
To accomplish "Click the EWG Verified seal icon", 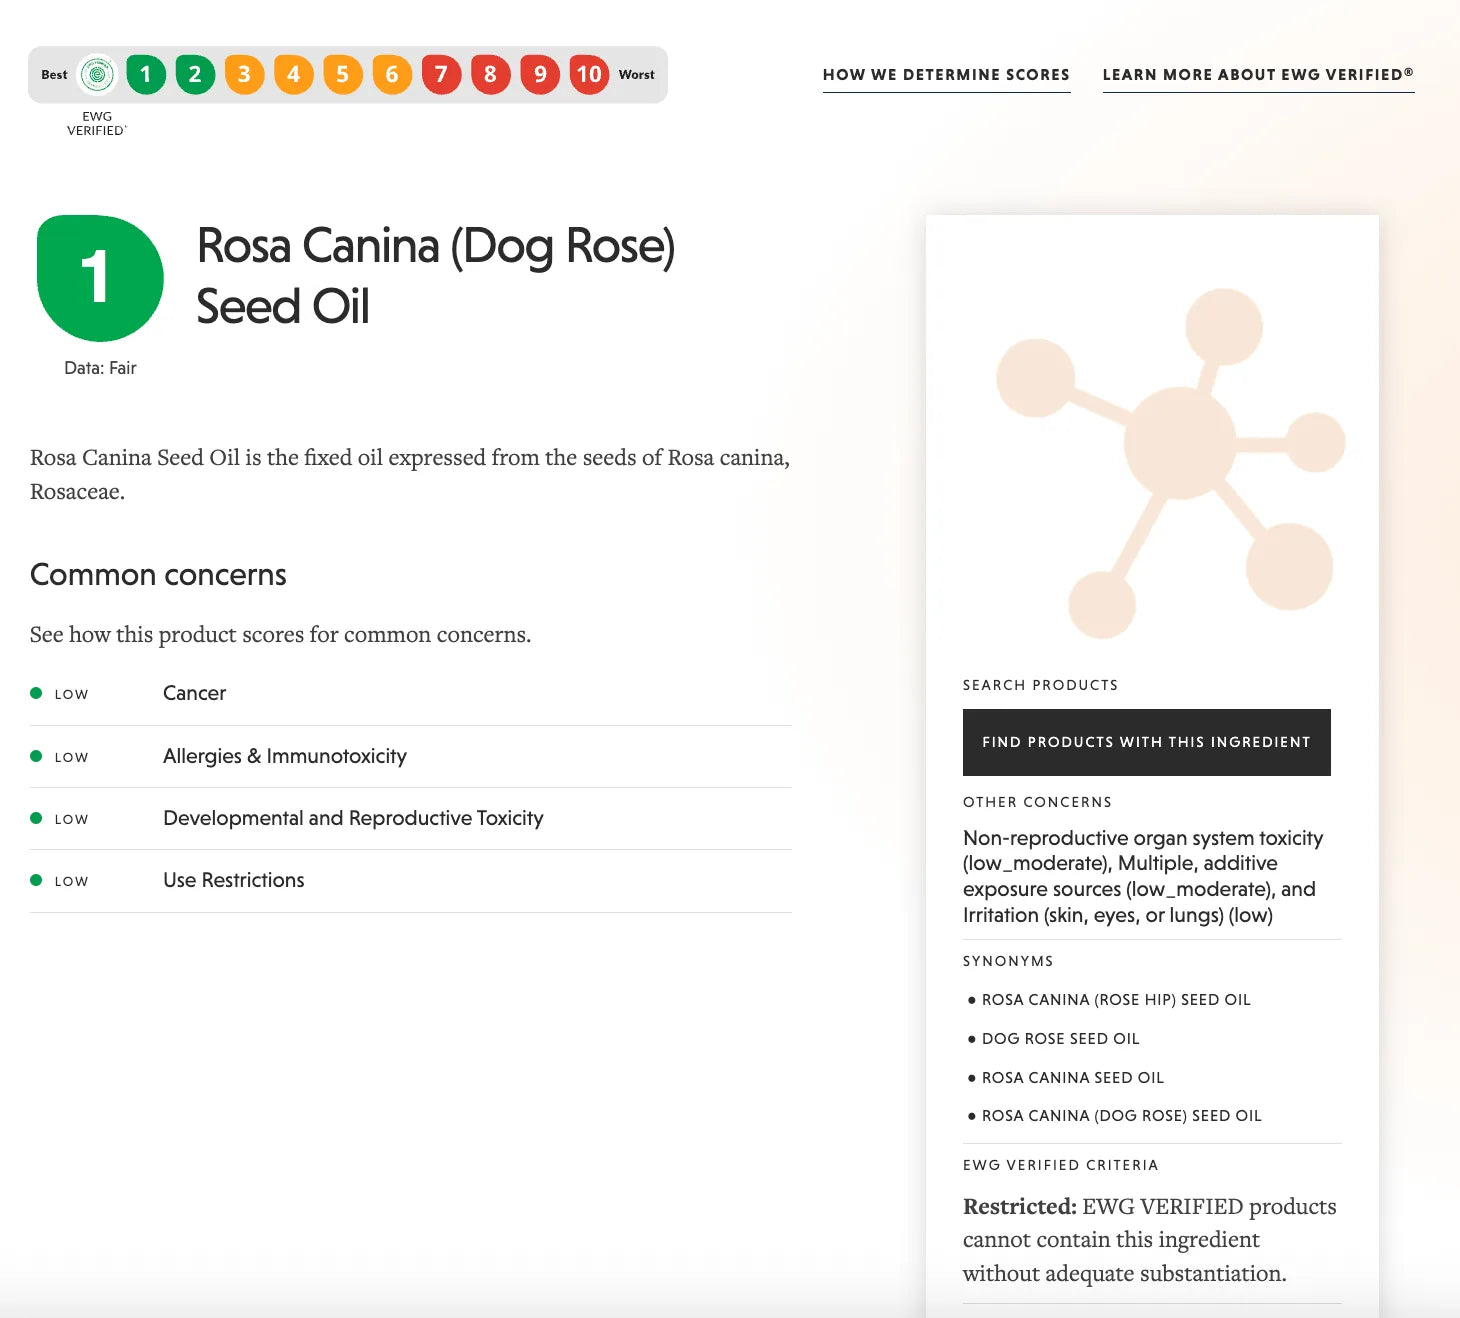I will (97, 75).
